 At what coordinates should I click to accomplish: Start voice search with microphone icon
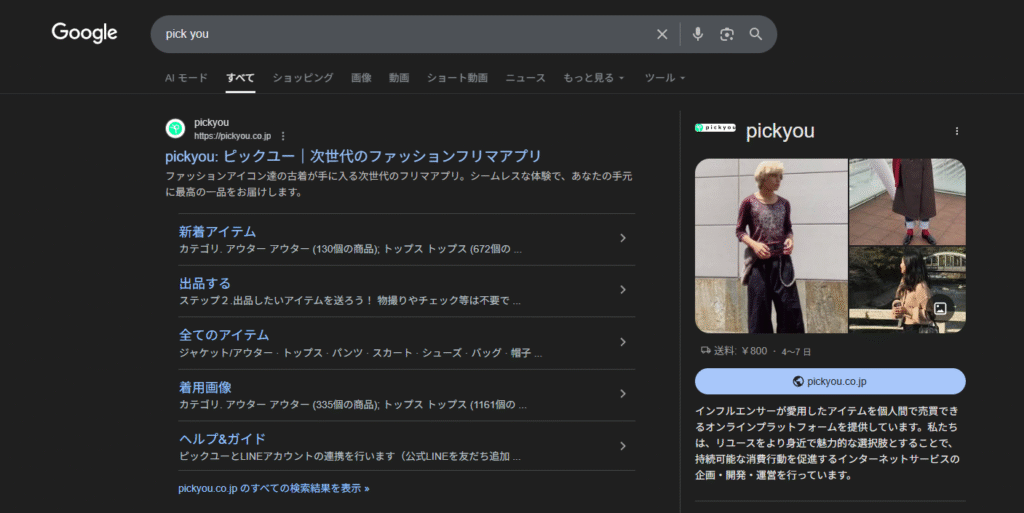click(698, 34)
